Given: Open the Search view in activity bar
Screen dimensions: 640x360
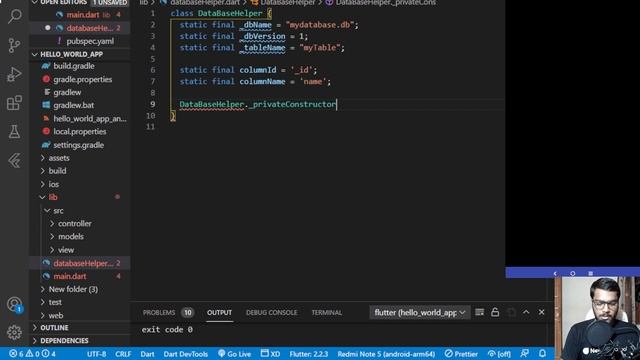Looking at the screenshot, I should [15, 16].
